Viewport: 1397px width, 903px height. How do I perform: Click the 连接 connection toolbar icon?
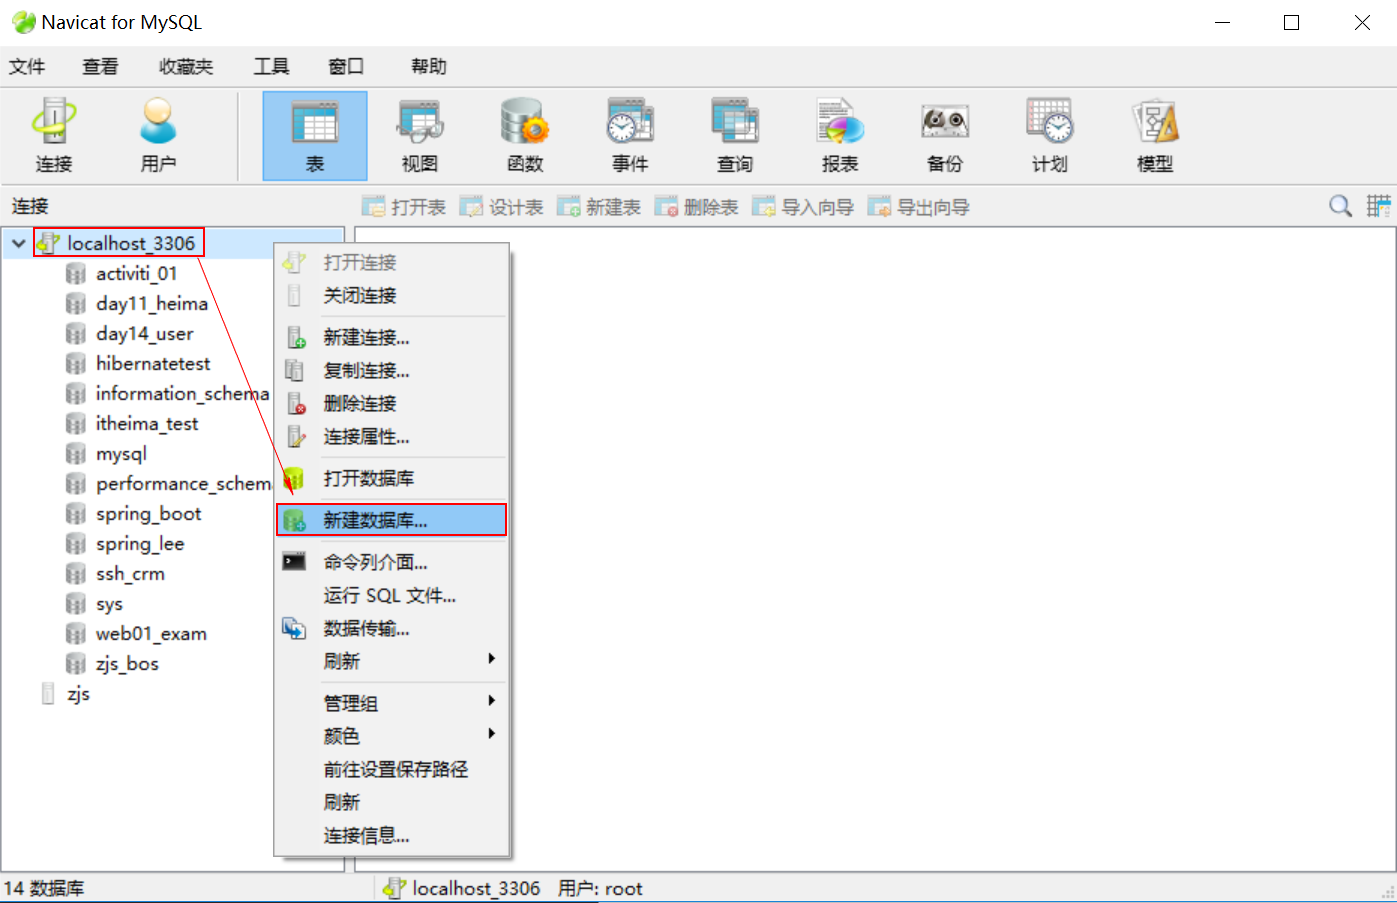(x=53, y=136)
